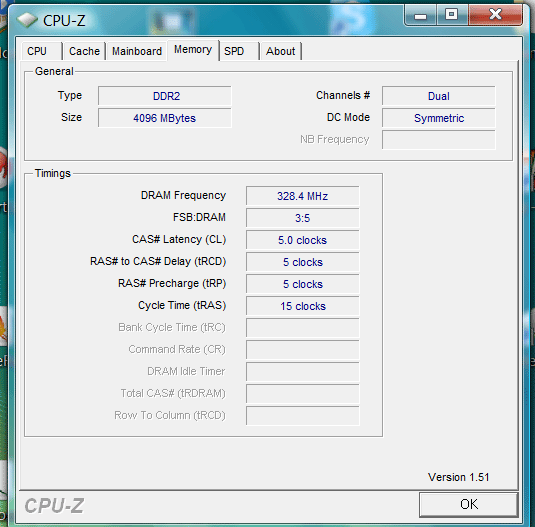Click the Timings group heading
This screenshot has width=535, height=527.
coord(53,173)
